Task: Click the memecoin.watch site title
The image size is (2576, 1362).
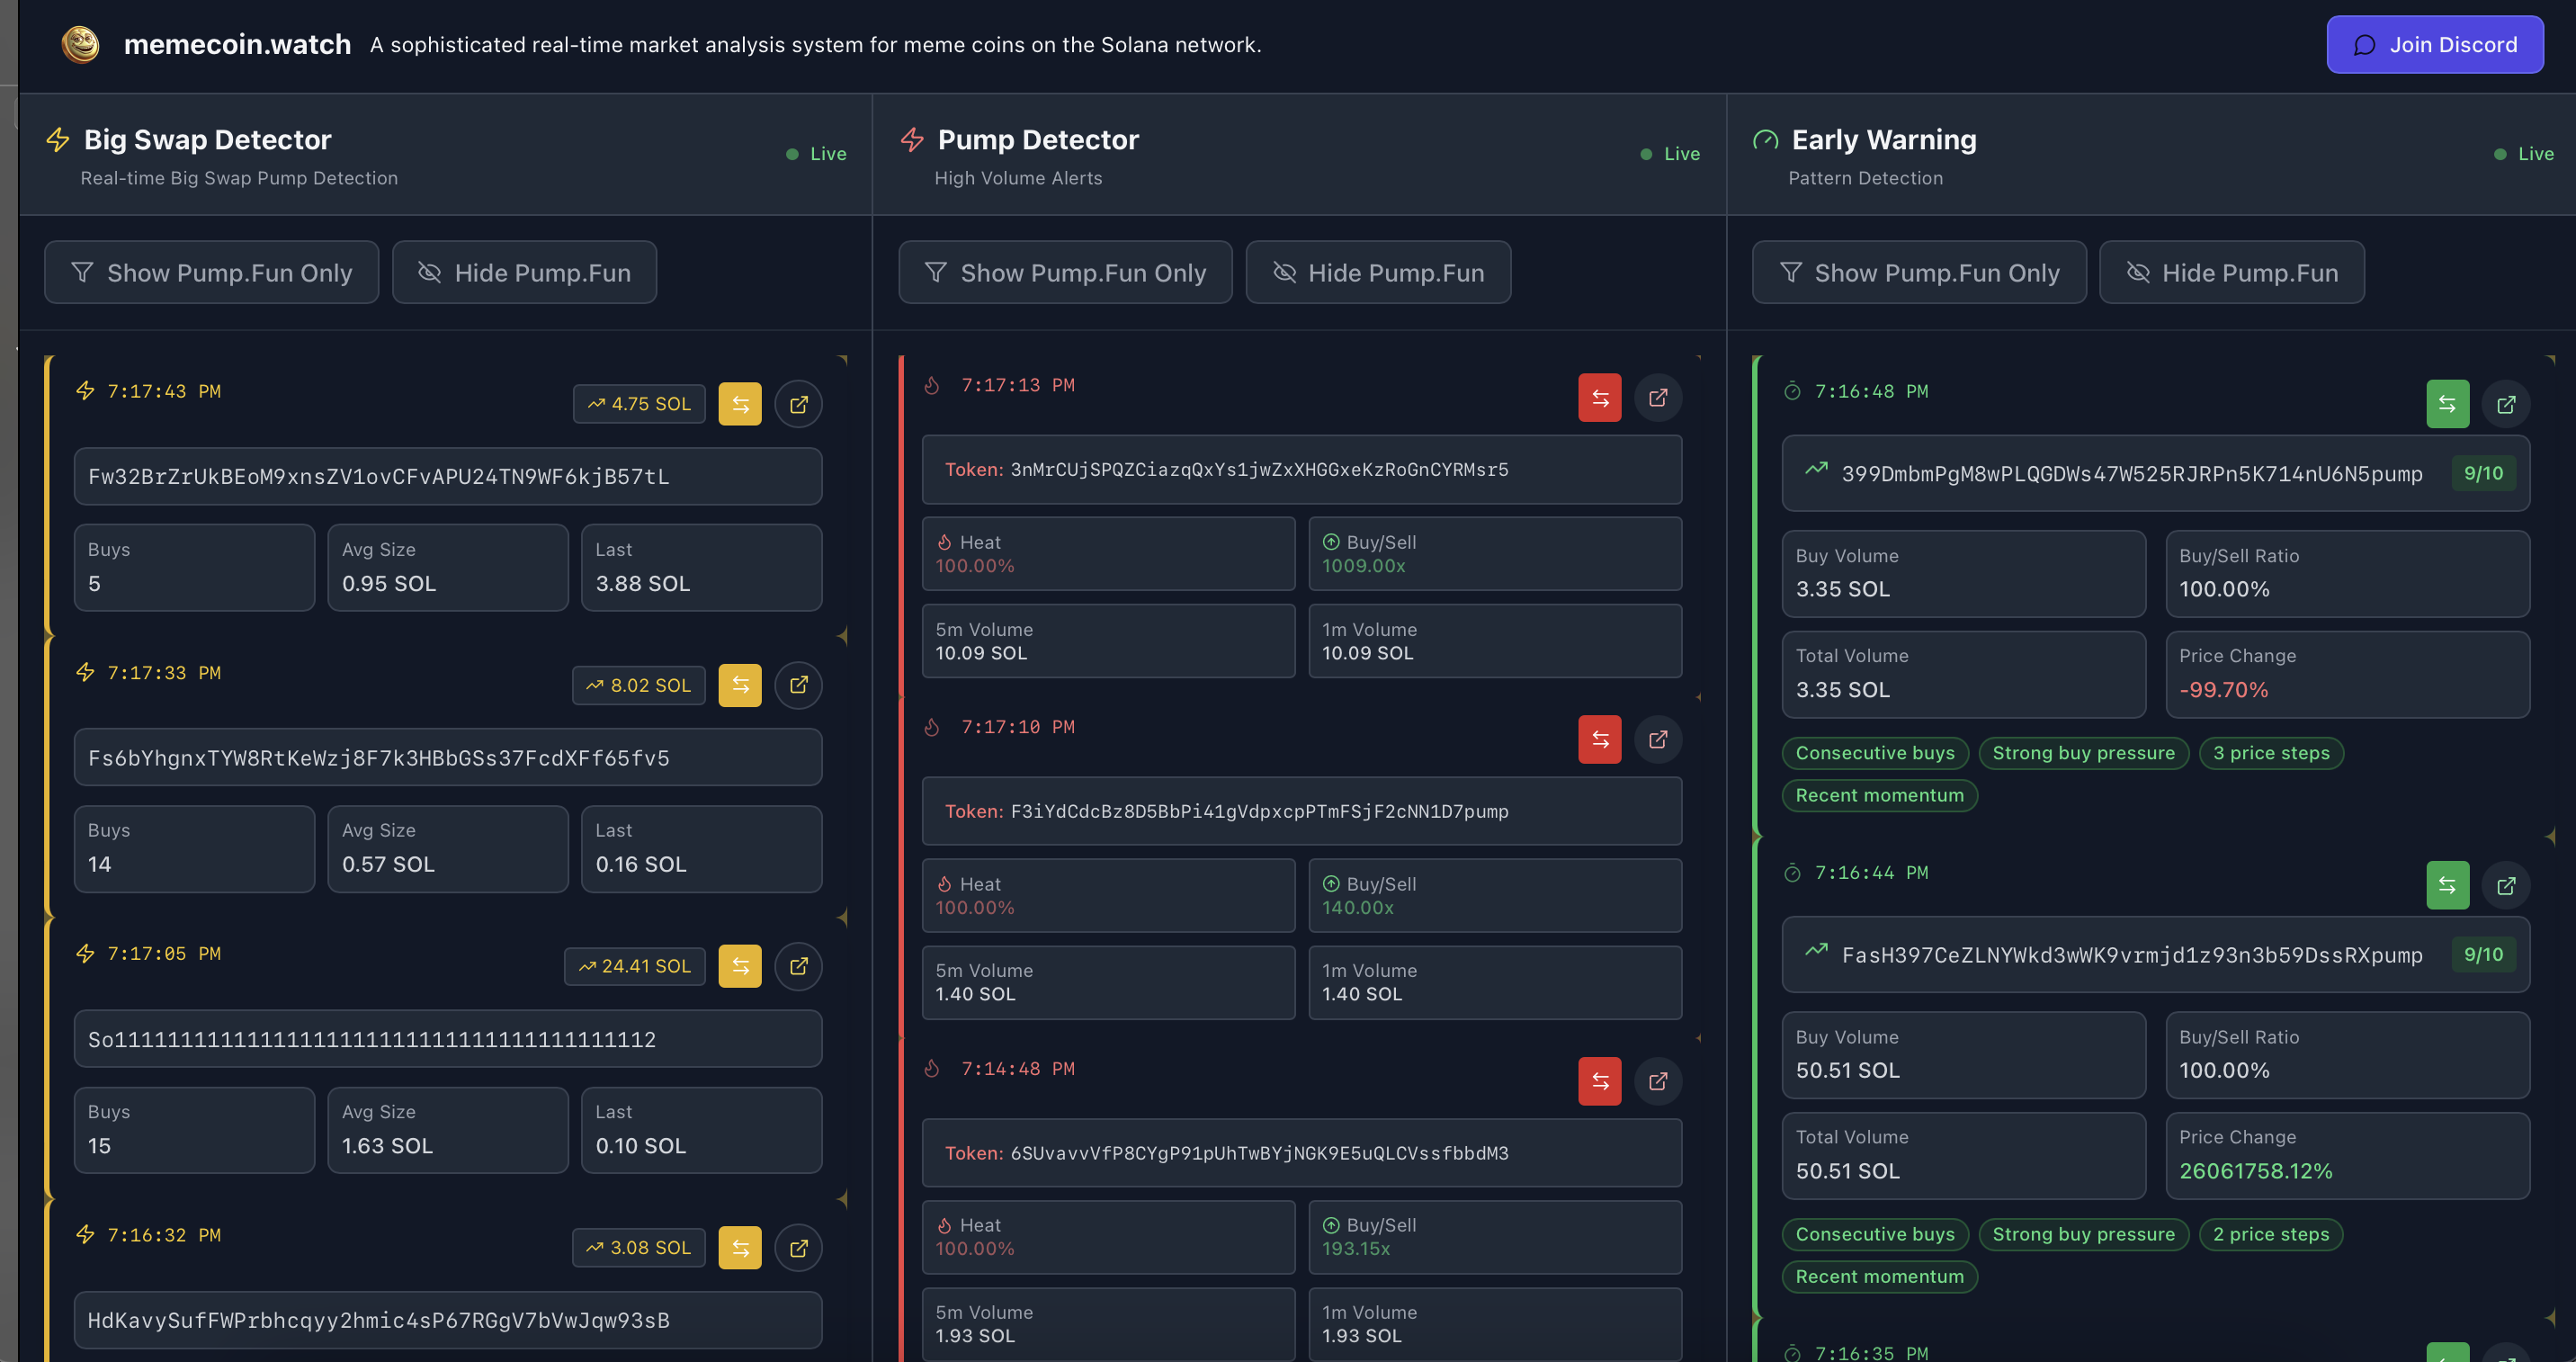Action: [237, 45]
